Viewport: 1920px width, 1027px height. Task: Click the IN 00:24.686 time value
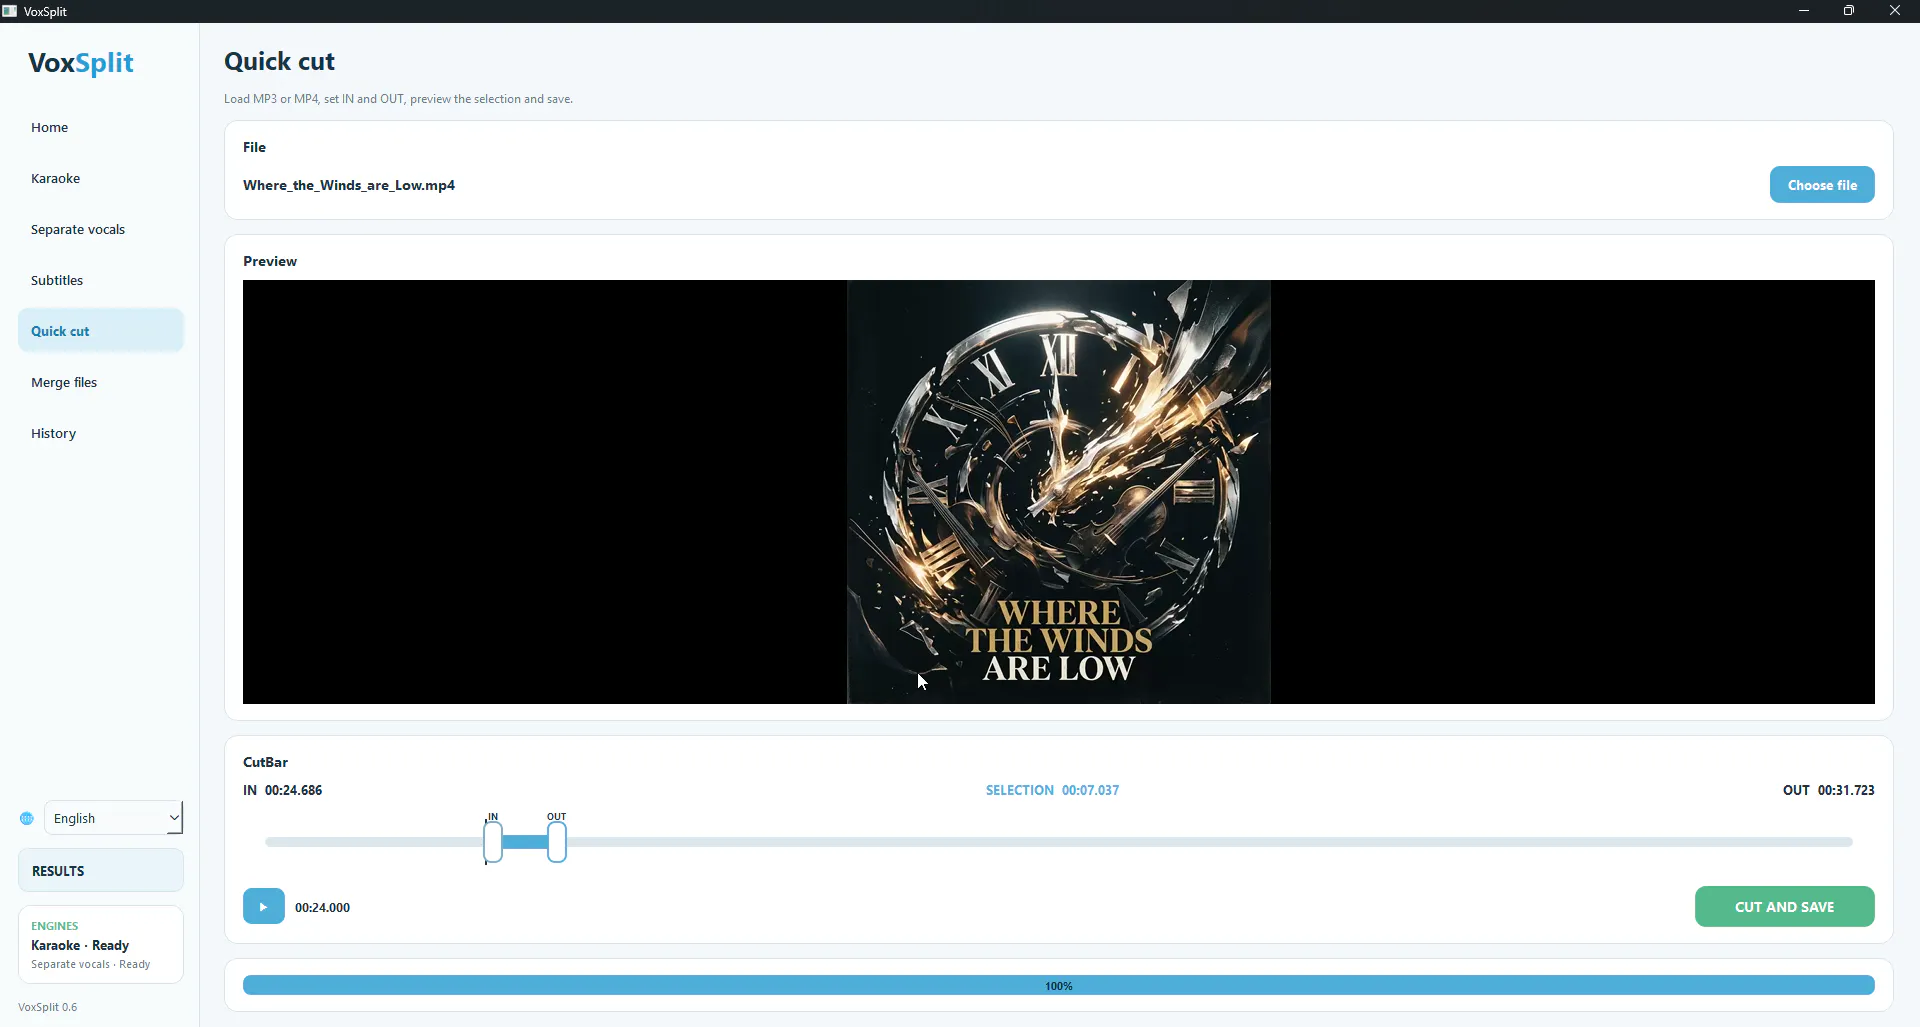coord(283,790)
